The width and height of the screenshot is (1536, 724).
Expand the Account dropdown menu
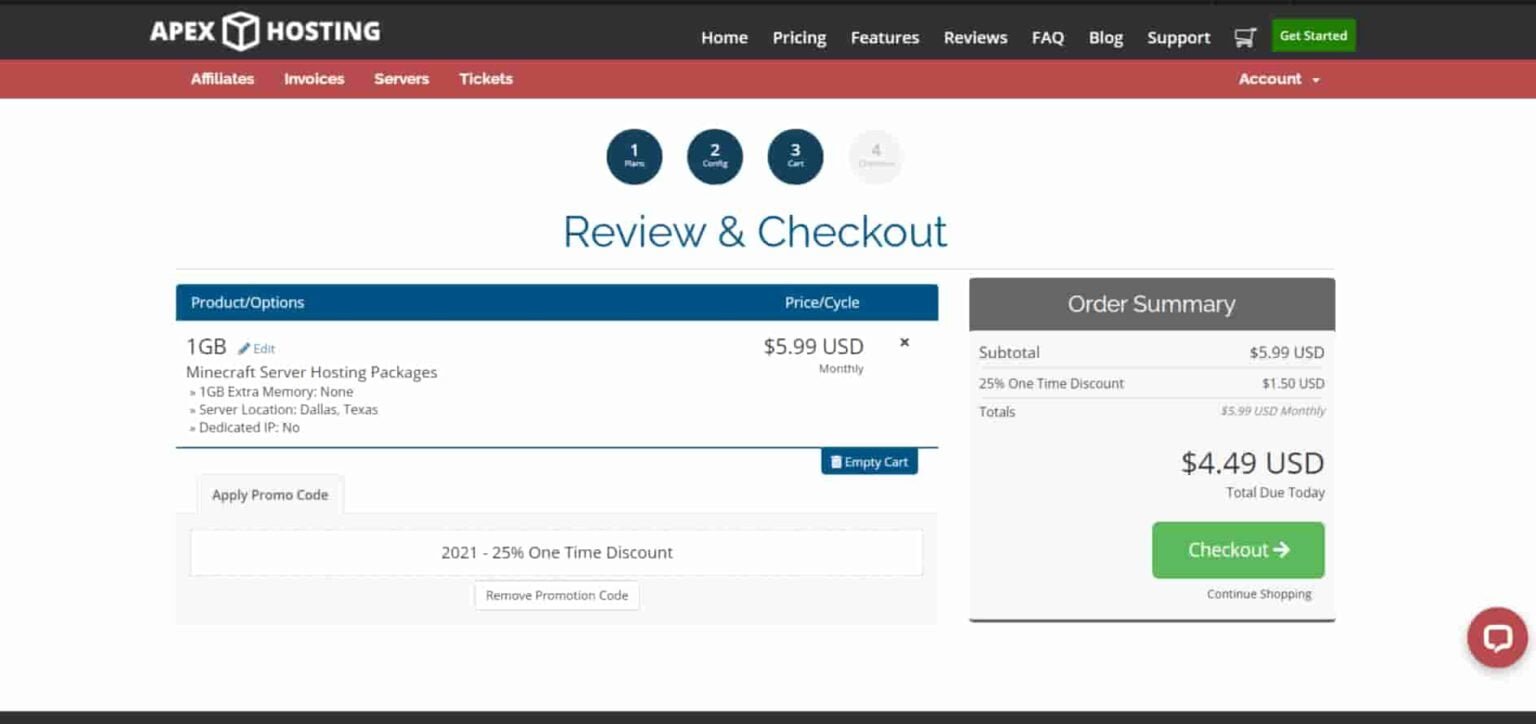click(x=1279, y=79)
